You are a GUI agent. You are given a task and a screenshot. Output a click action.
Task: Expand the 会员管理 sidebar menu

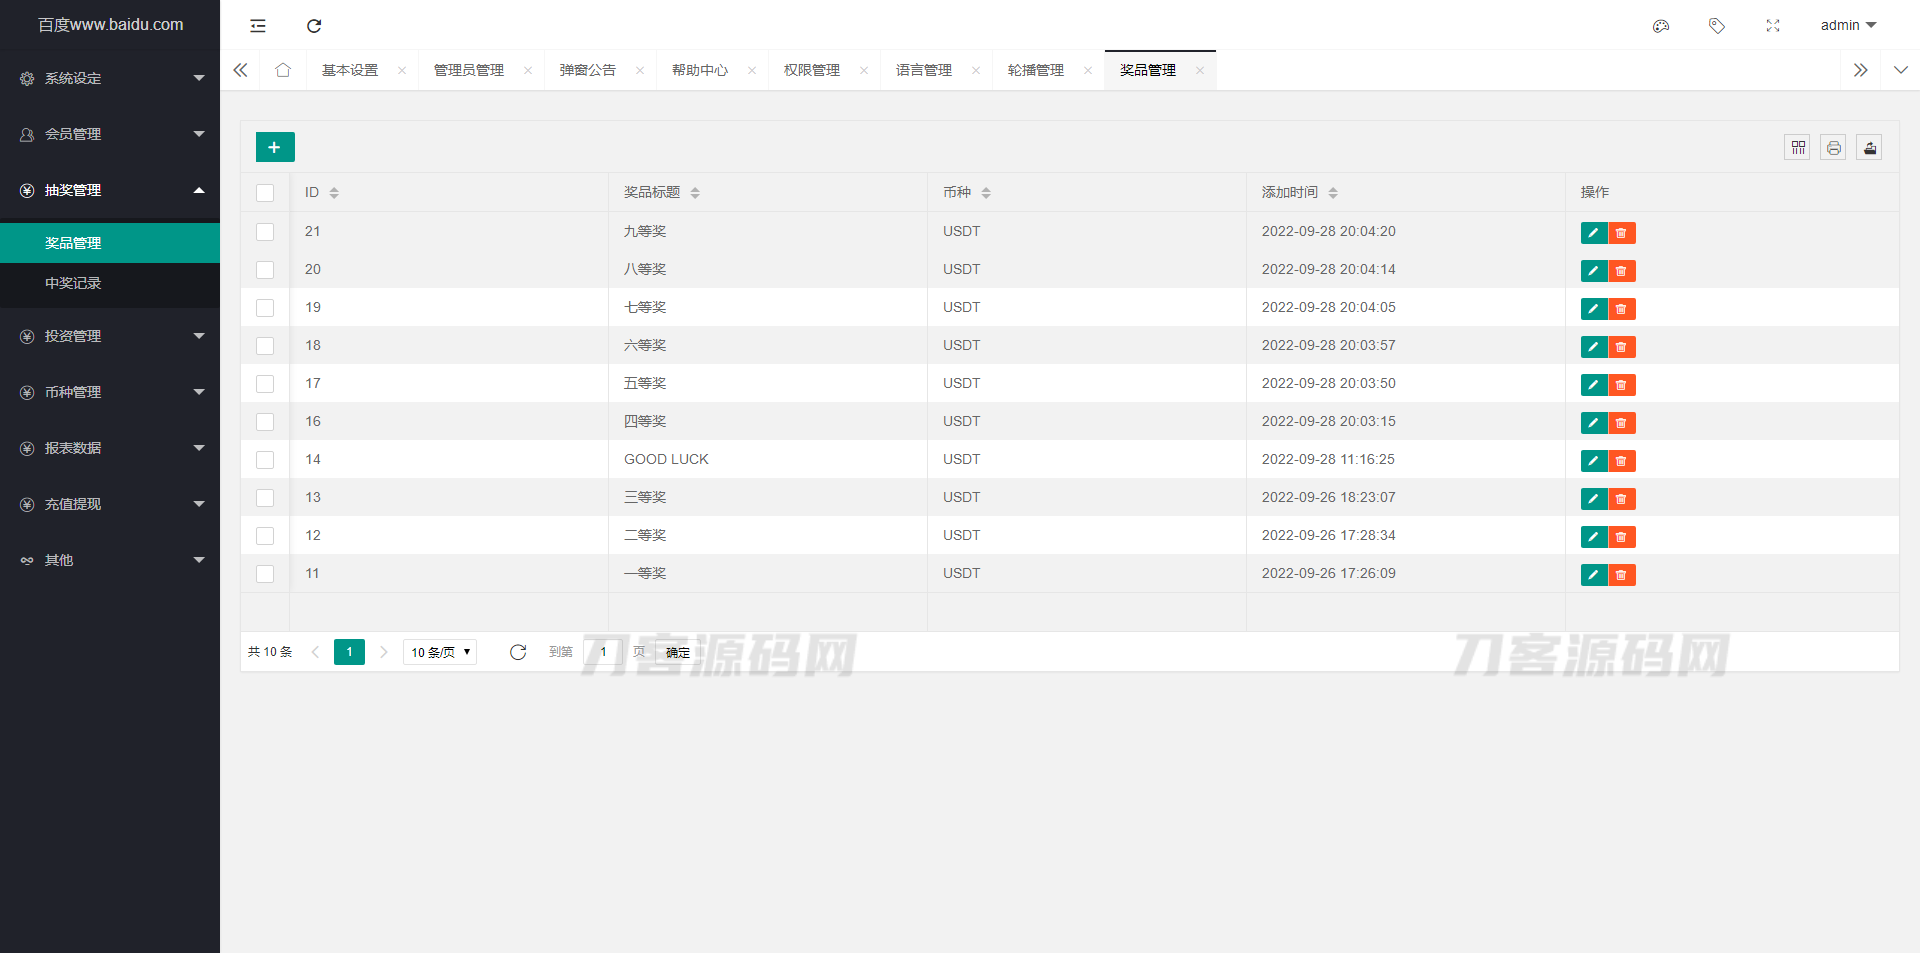pos(110,134)
